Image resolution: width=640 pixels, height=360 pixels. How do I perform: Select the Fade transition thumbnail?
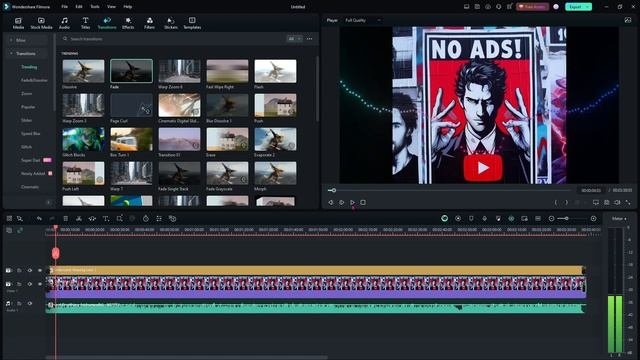[x=131, y=71]
